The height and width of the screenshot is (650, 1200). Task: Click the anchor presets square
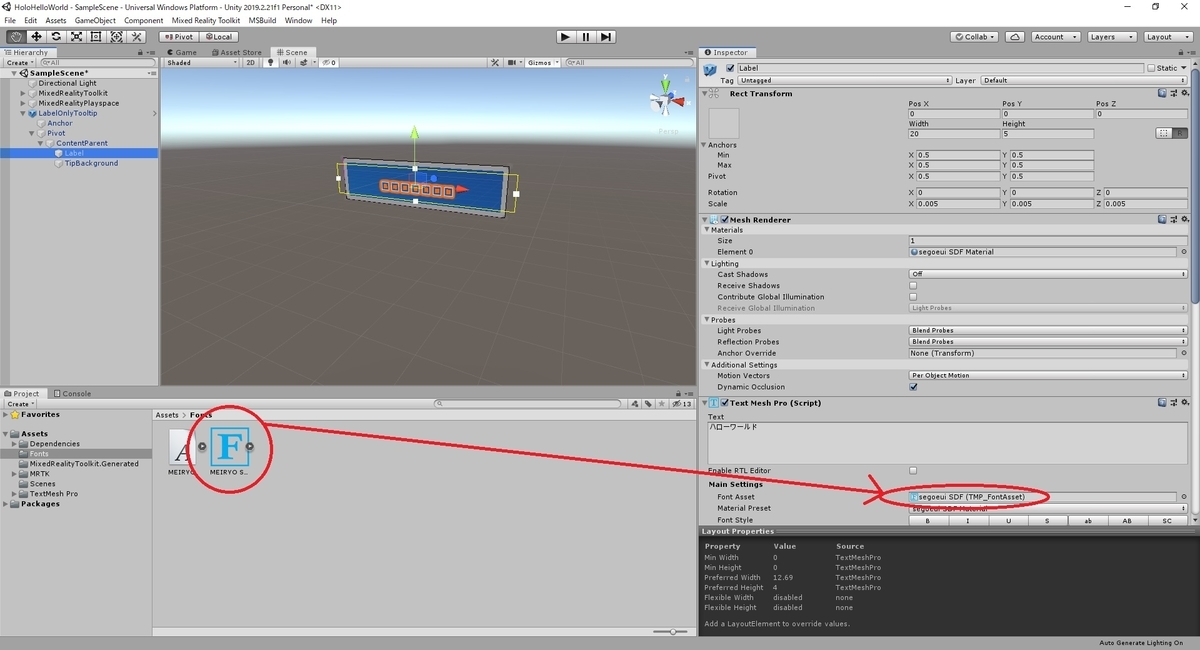[x=724, y=123]
